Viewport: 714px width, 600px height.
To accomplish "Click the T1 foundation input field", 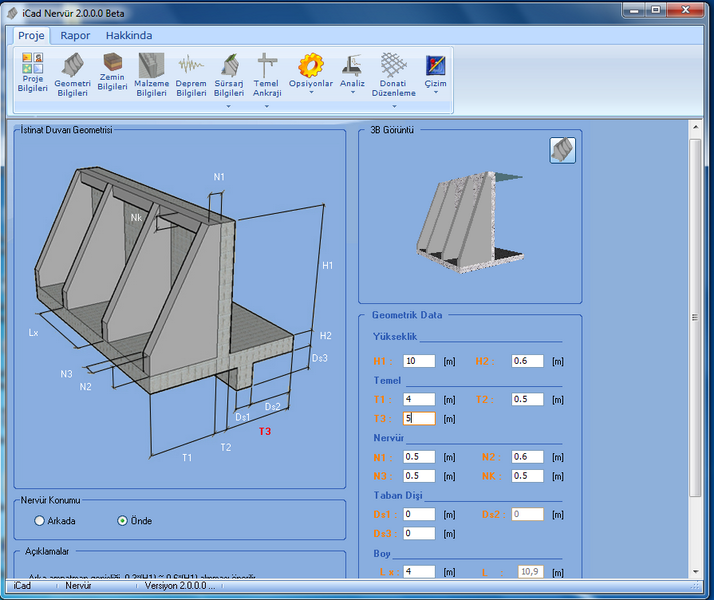I will [x=419, y=399].
